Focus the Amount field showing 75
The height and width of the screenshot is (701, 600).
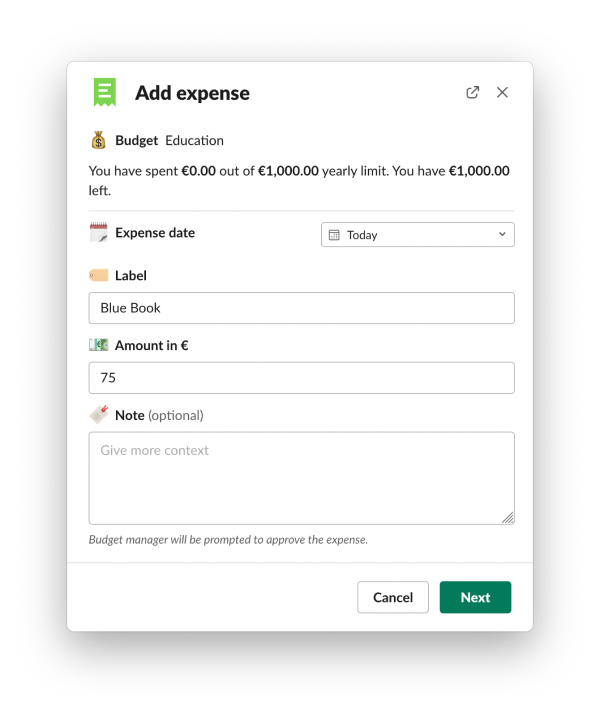301,378
